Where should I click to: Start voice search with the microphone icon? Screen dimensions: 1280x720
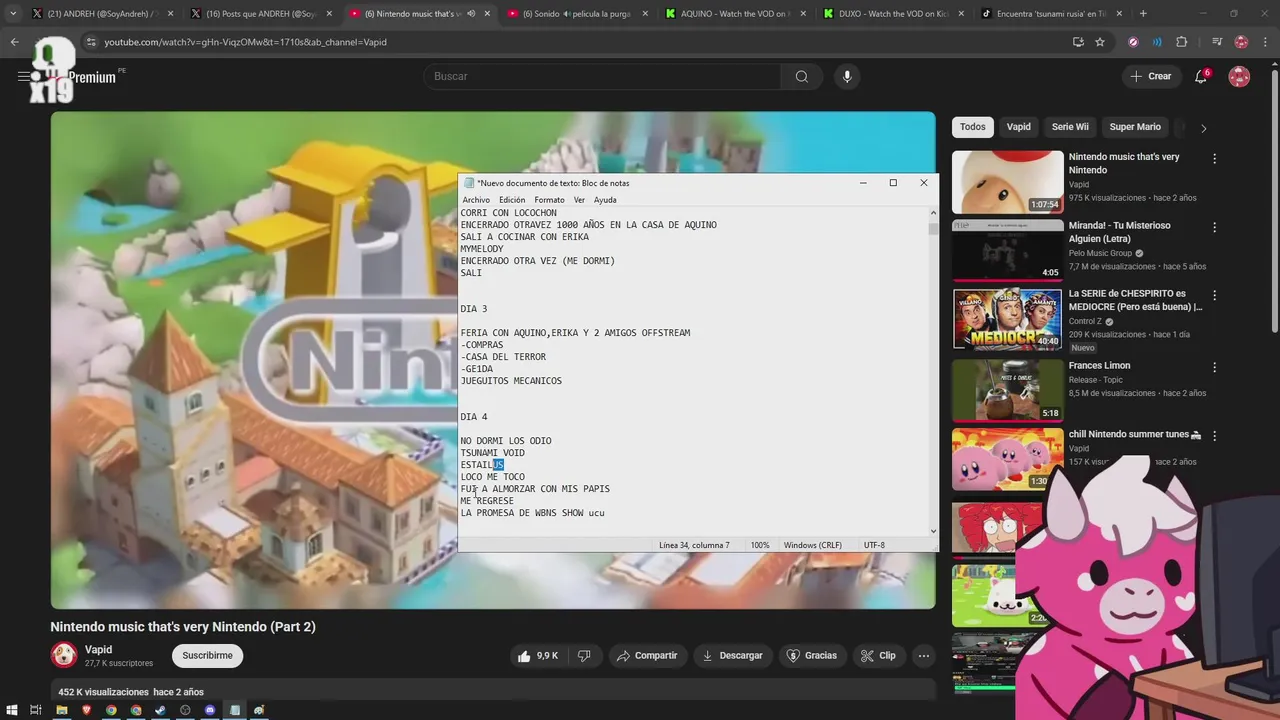point(847,76)
